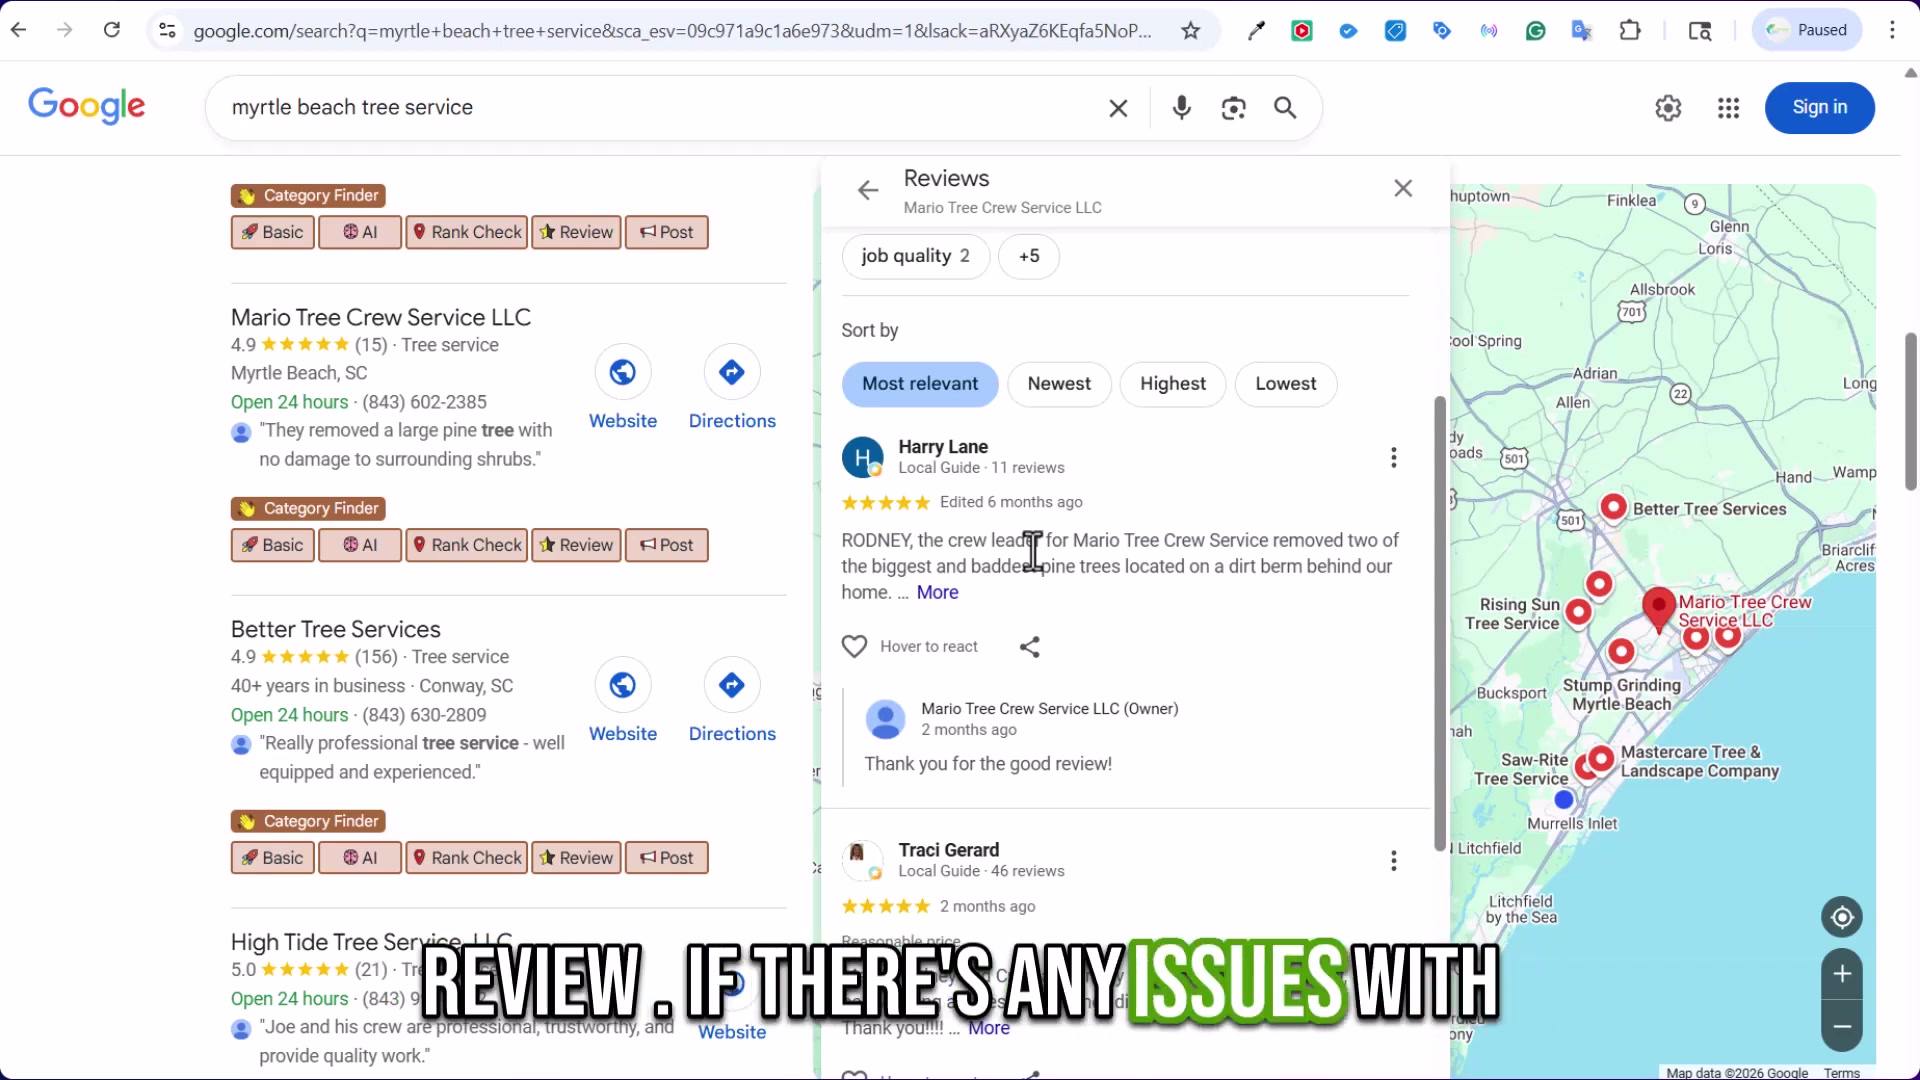Open Category Finder above Mario Tree Crew
Viewport: 1920px width, 1080px height.
pyautogui.click(x=308, y=196)
